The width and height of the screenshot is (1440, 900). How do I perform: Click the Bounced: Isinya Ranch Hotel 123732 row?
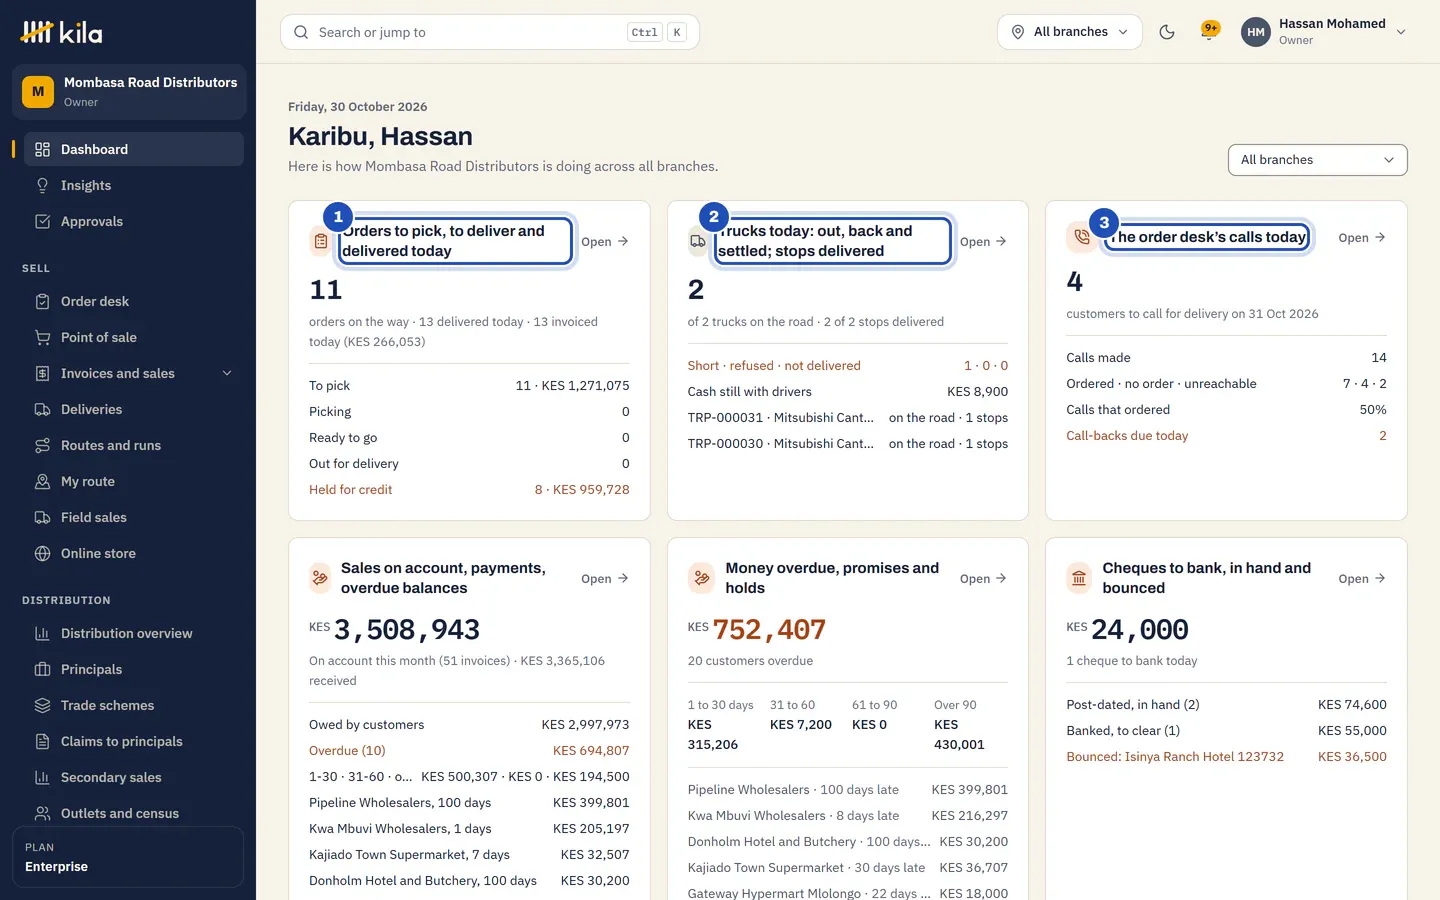click(x=1226, y=756)
